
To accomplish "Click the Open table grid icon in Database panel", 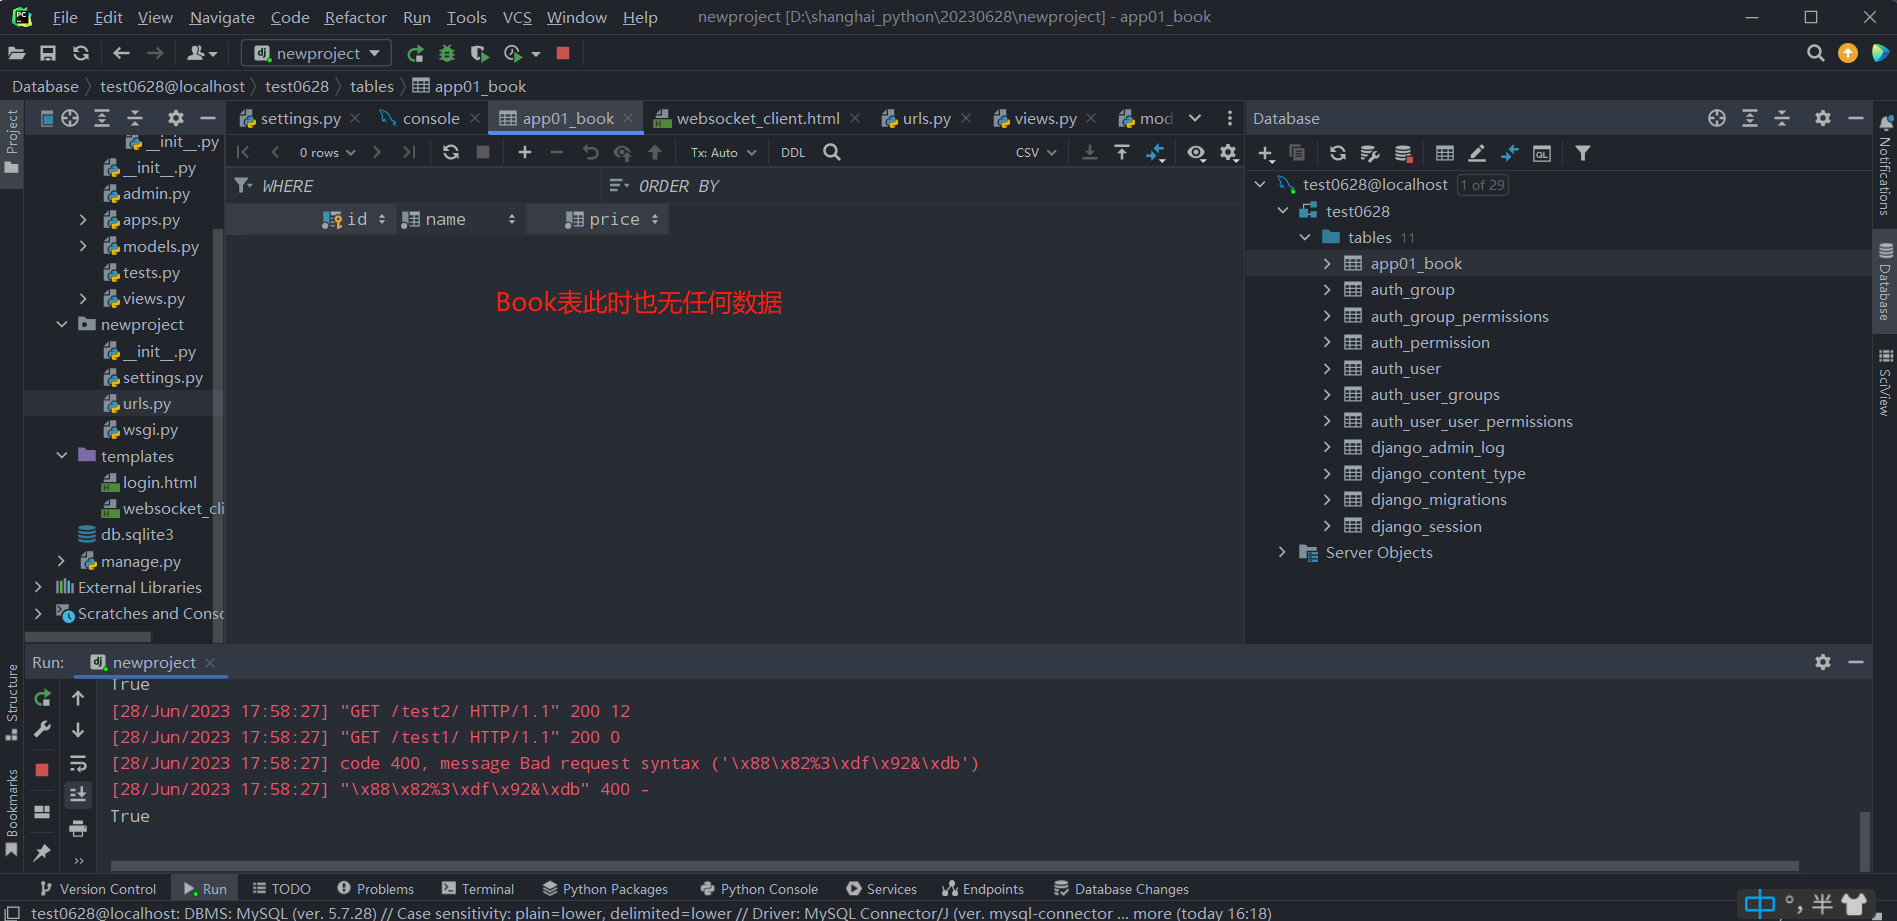I will [x=1445, y=153].
